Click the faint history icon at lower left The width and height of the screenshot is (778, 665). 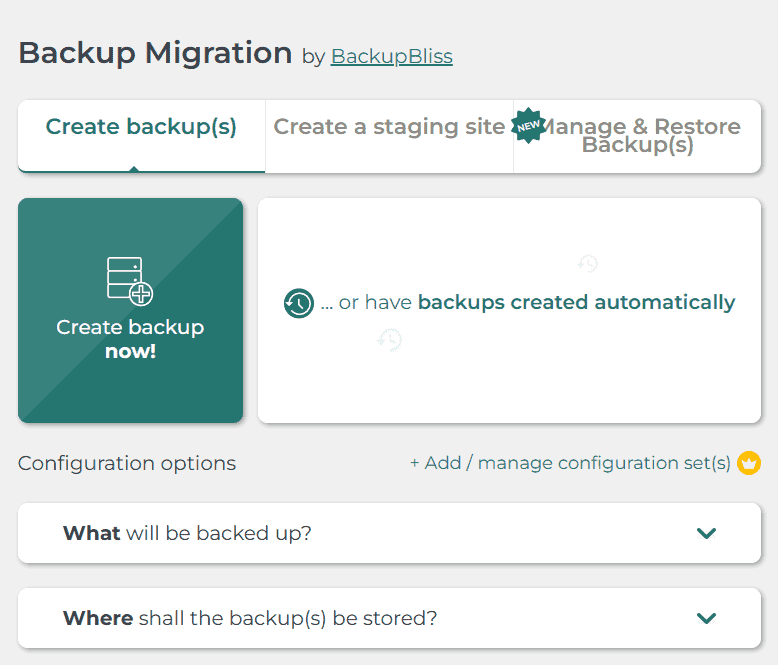[389, 340]
